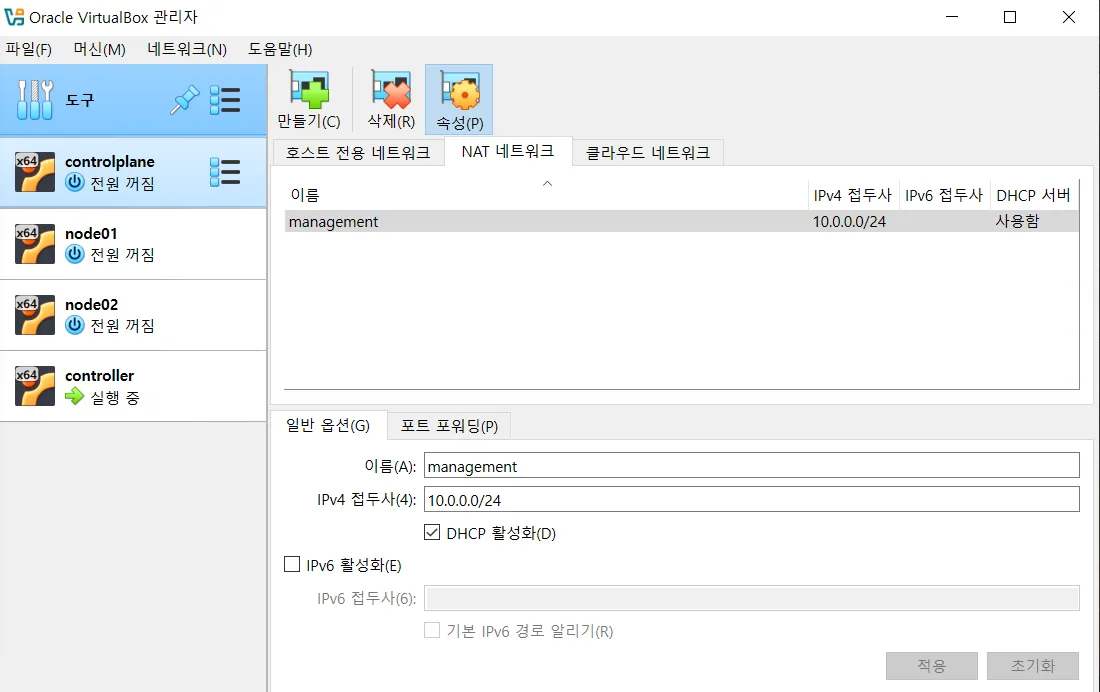Open the 도움말(H) menu

280,49
